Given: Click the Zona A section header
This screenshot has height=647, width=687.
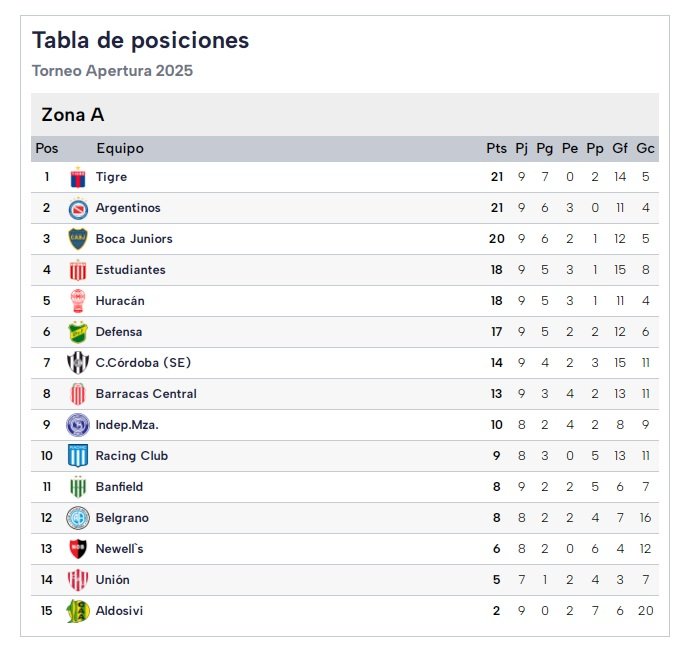Looking at the screenshot, I should point(72,115).
